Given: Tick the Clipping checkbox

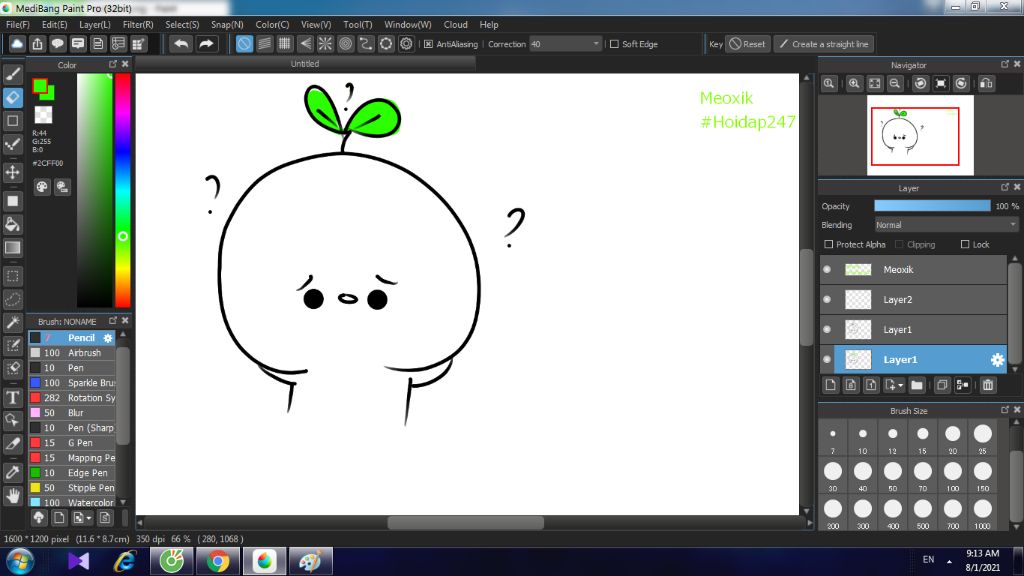Looking at the screenshot, I should pos(899,244).
